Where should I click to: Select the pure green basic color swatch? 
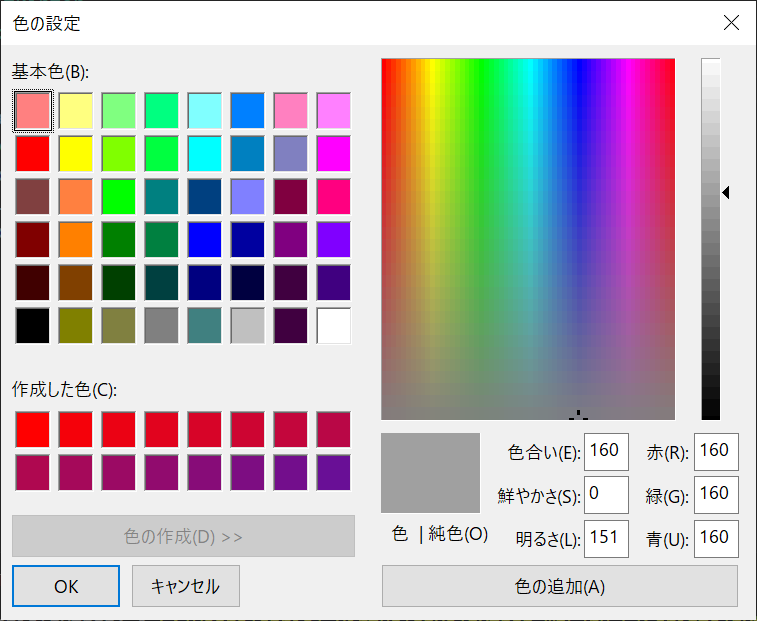coord(118,197)
